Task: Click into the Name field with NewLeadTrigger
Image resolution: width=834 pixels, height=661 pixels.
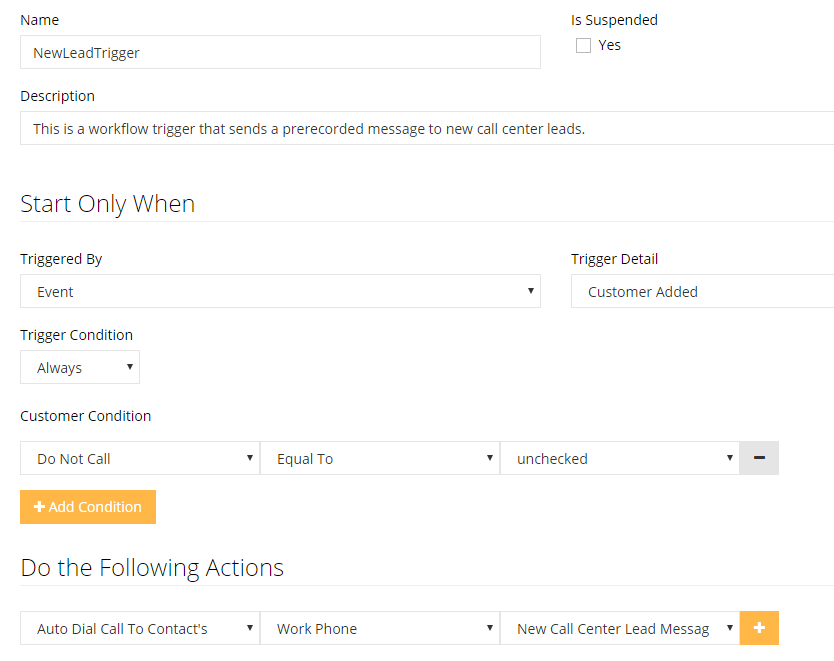Action: 280,52
